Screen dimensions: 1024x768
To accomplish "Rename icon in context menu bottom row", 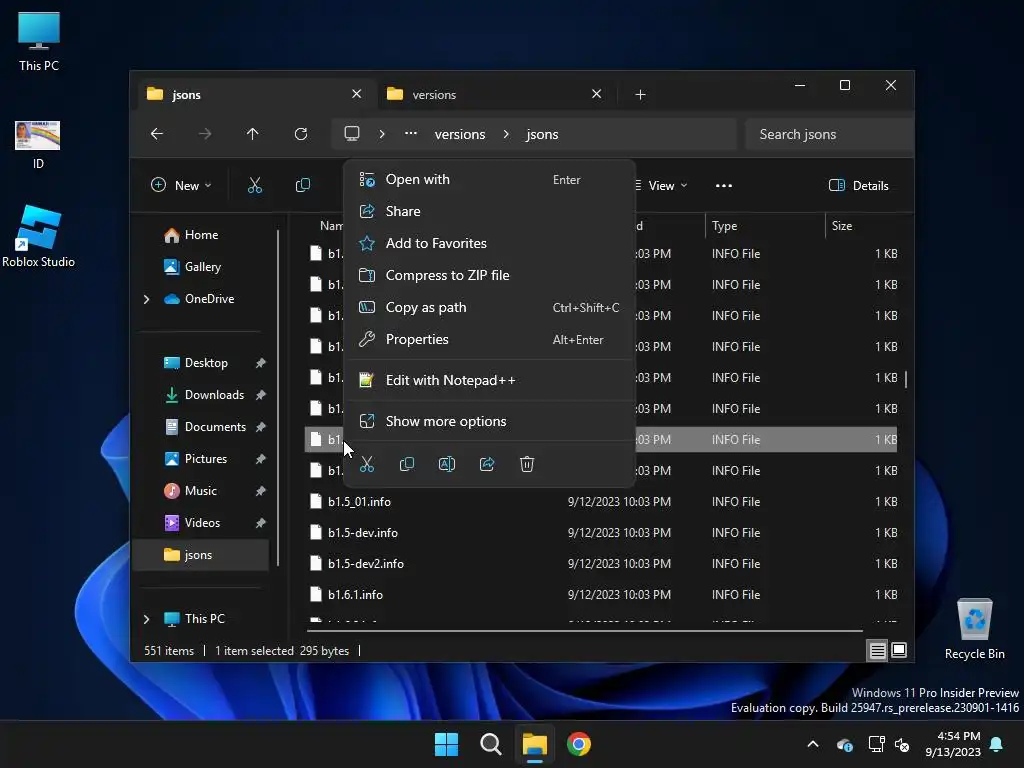I will 447,464.
